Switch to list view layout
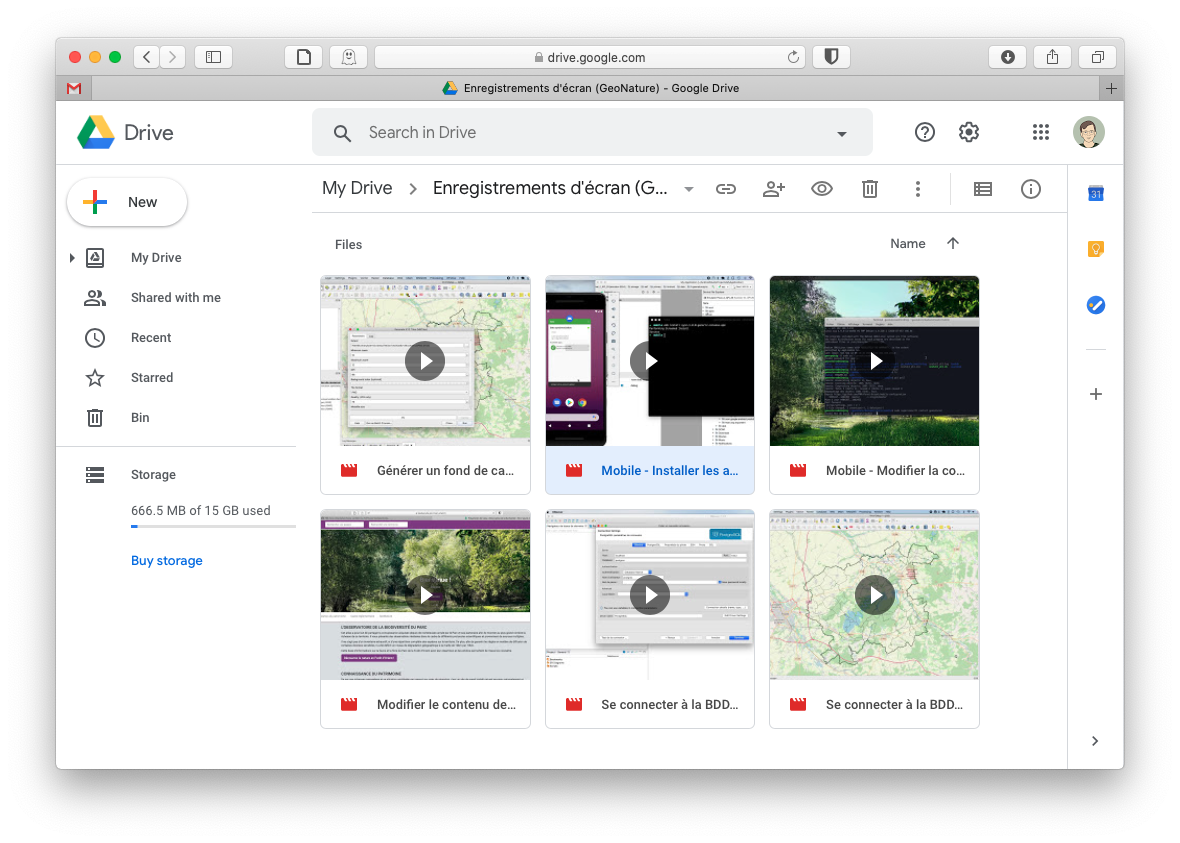 (983, 189)
